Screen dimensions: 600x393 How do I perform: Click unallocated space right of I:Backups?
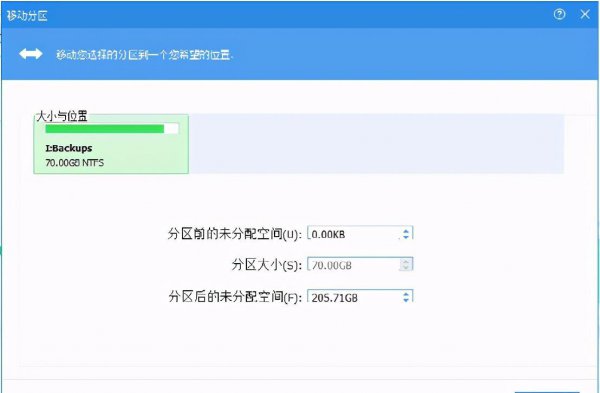376,144
